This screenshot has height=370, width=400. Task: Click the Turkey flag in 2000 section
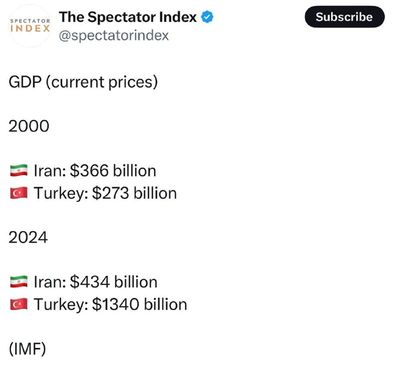click(19, 193)
